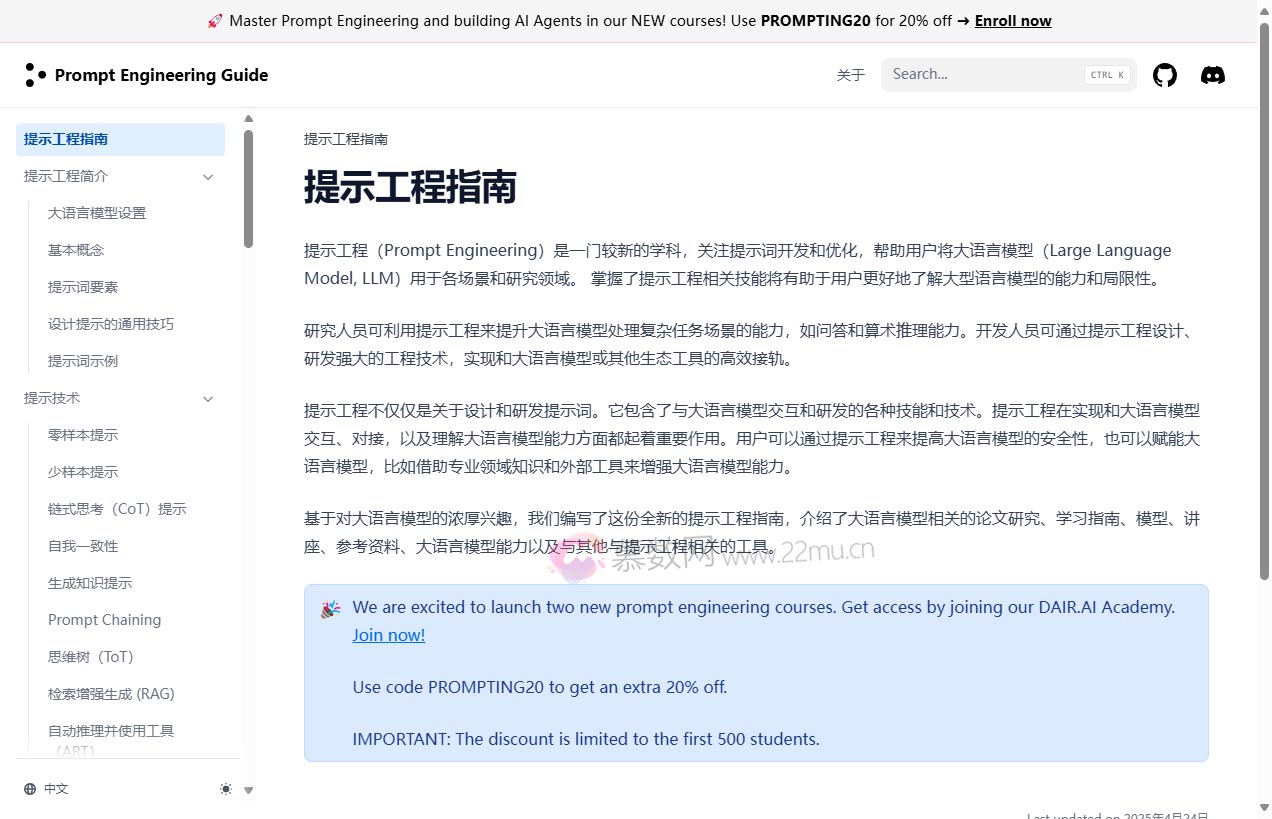This screenshot has width=1272, height=819.
Task: Click the GitHub icon in the header
Action: (x=1165, y=75)
